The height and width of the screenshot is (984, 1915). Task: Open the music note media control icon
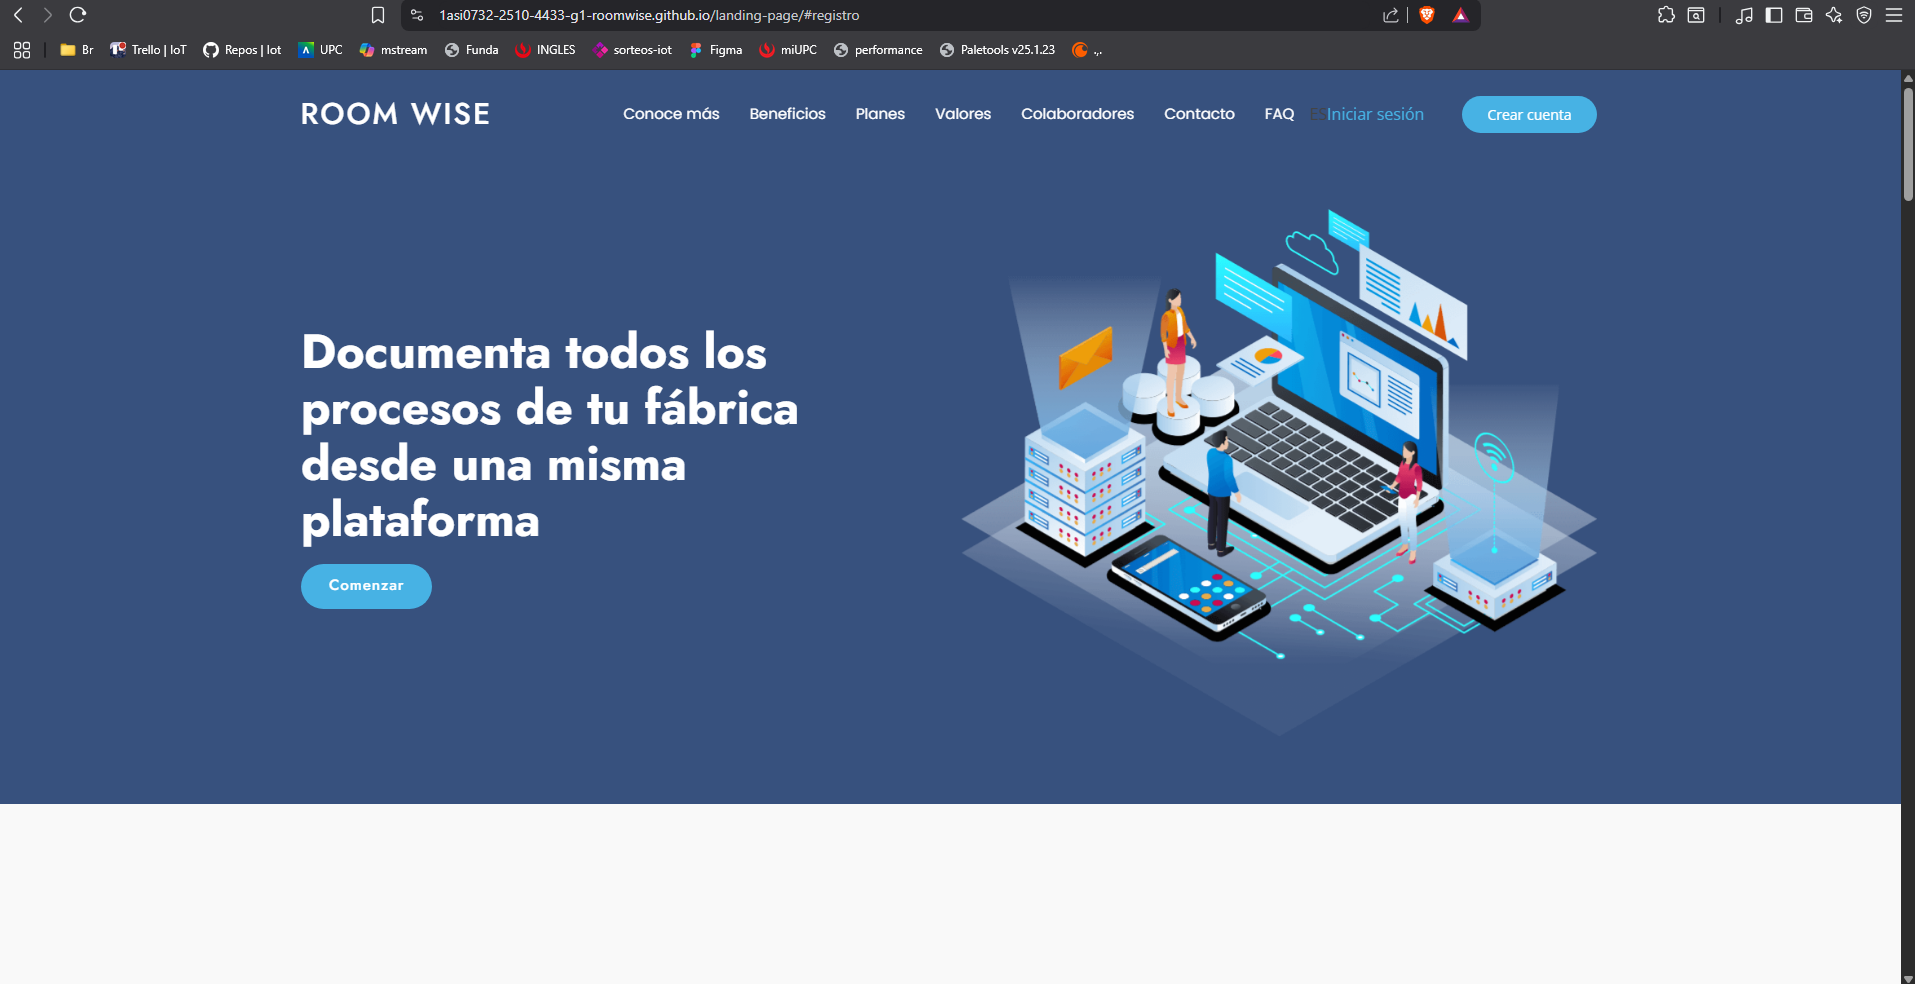pos(1744,15)
